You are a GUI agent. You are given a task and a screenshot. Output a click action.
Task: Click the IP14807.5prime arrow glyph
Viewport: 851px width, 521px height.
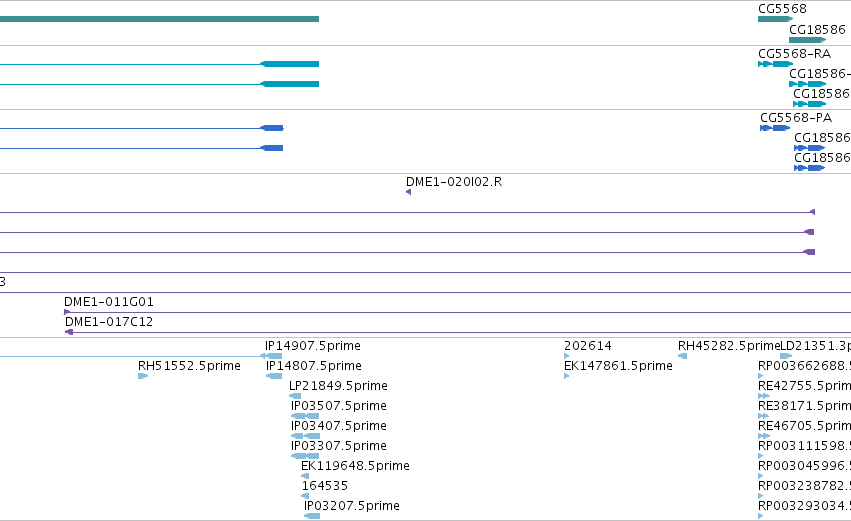pos(274,376)
